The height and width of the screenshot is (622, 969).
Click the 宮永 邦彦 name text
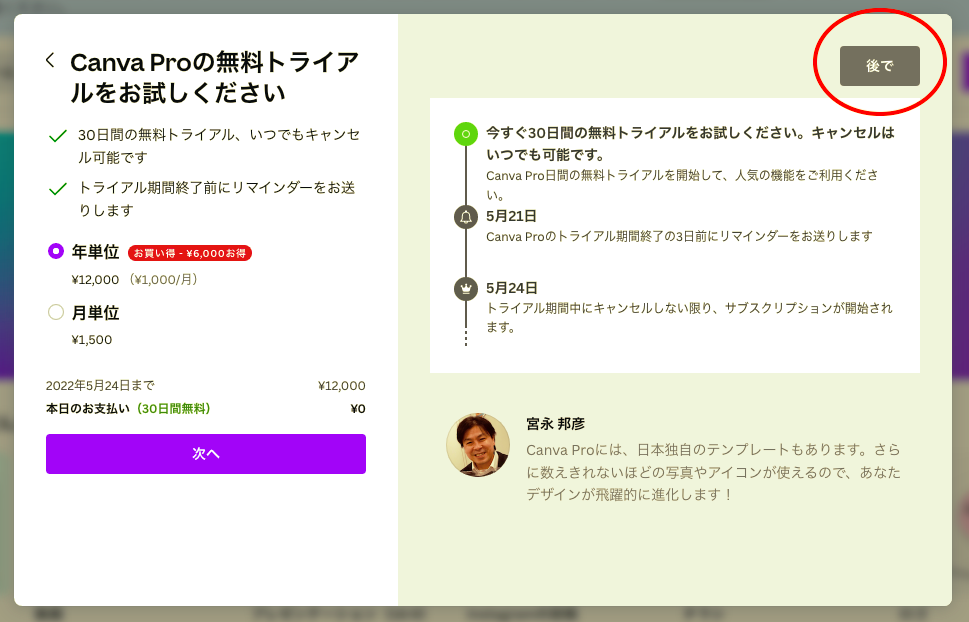[x=555, y=424]
